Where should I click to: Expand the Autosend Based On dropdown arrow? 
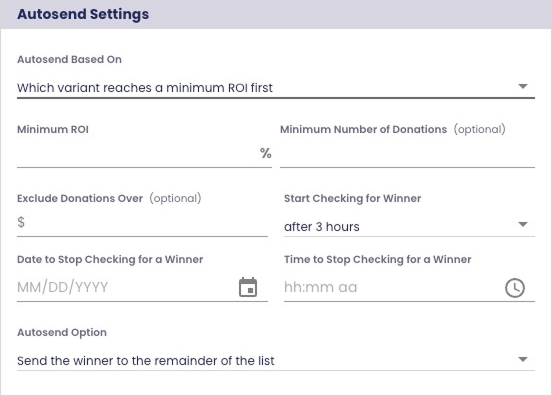[523, 86]
